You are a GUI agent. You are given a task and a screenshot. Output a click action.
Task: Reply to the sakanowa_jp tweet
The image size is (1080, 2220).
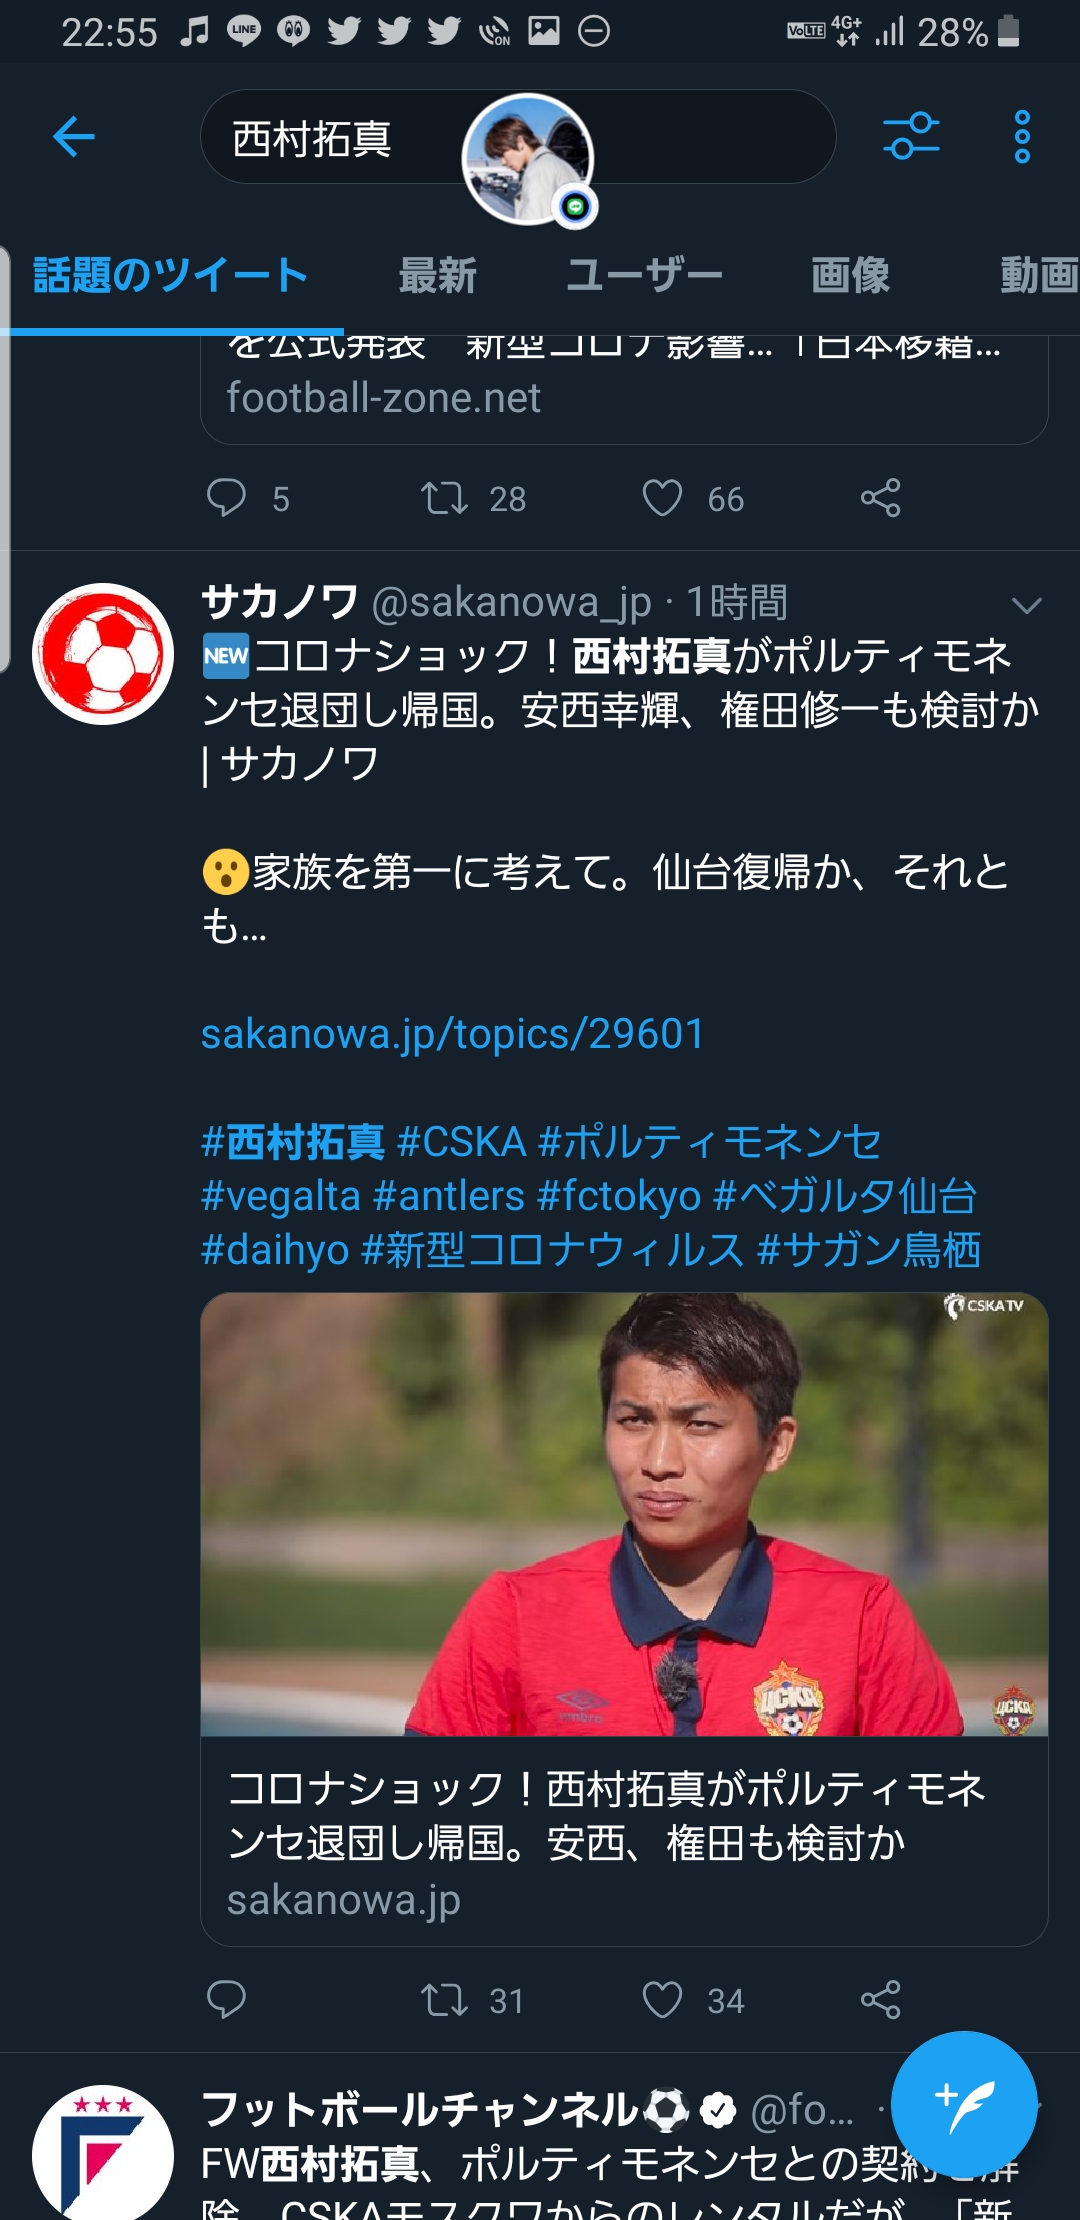coord(226,2000)
